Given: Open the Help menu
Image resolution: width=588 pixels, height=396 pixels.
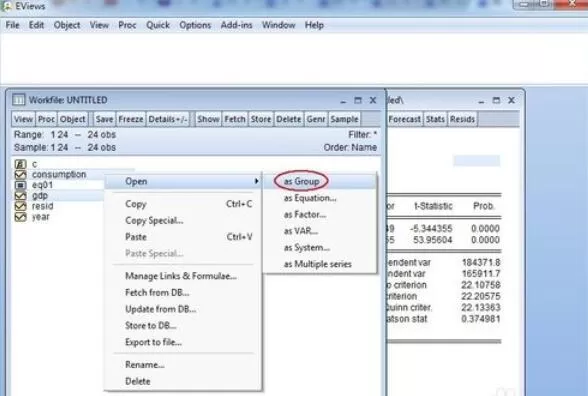Looking at the screenshot, I should coord(314,25).
